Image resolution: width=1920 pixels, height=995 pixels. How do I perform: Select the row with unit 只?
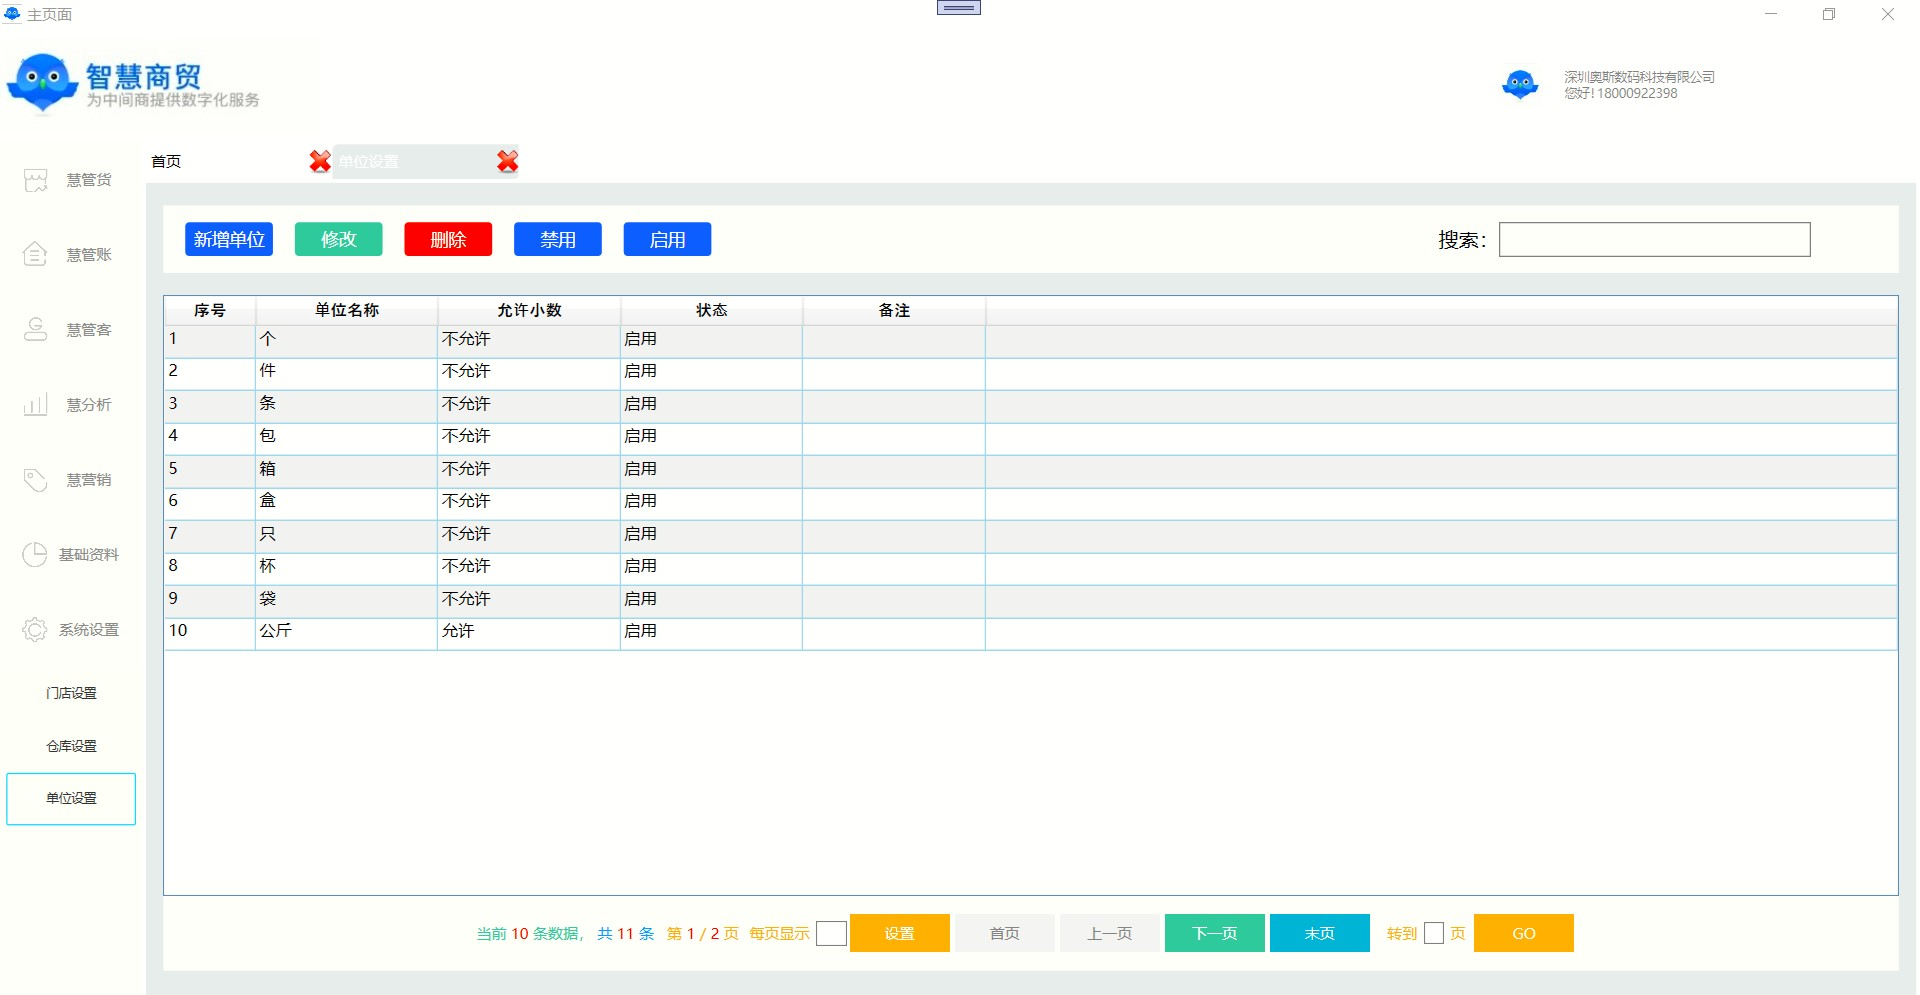[1030, 536]
